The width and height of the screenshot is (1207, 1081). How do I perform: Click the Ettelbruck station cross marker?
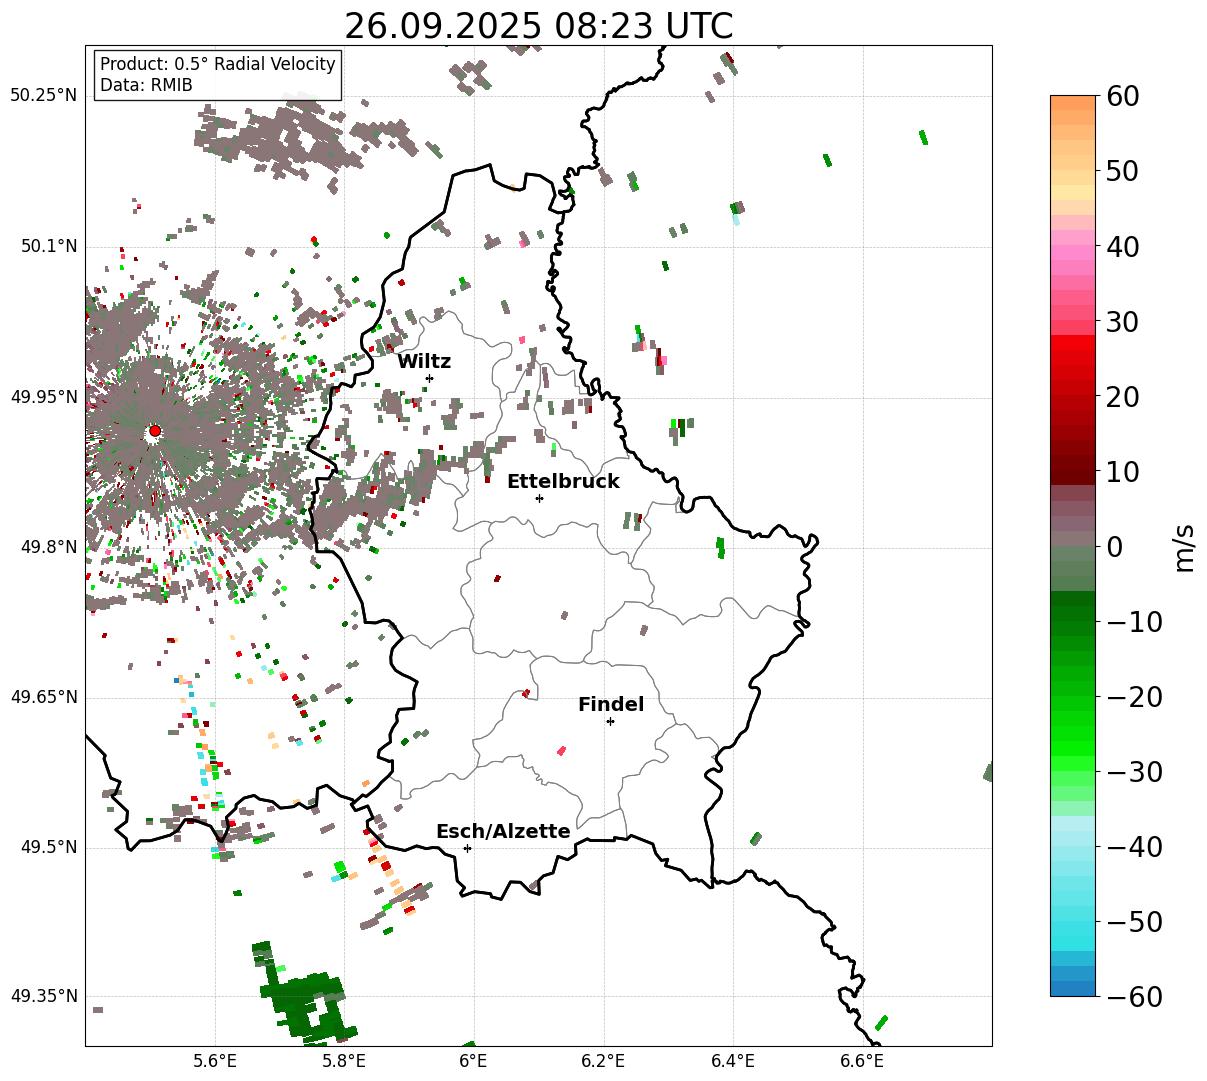point(539,498)
